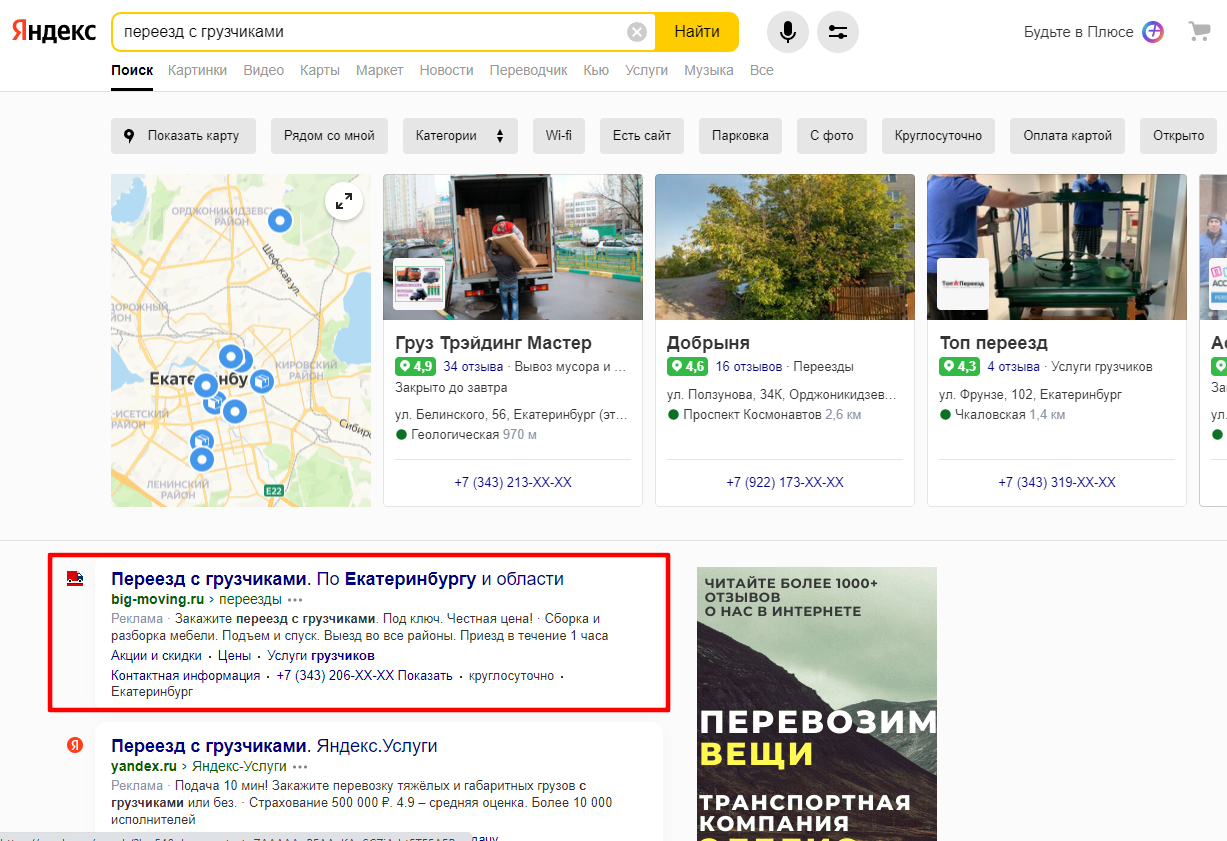Click the Найти search button
This screenshot has height=841, width=1227.
[x=697, y=32]
